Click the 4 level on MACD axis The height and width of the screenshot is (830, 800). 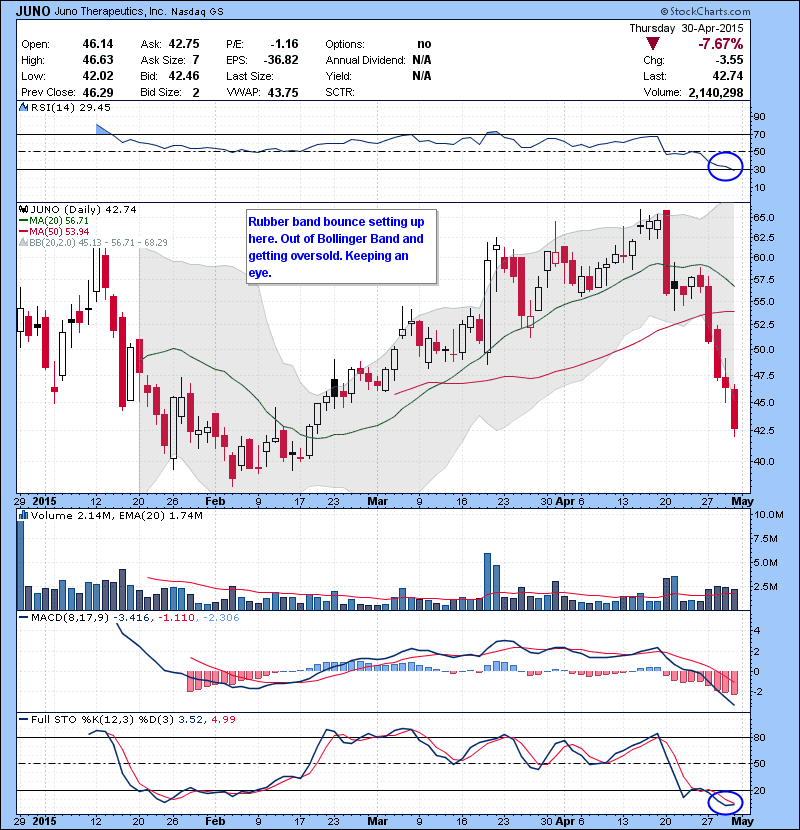757,630
